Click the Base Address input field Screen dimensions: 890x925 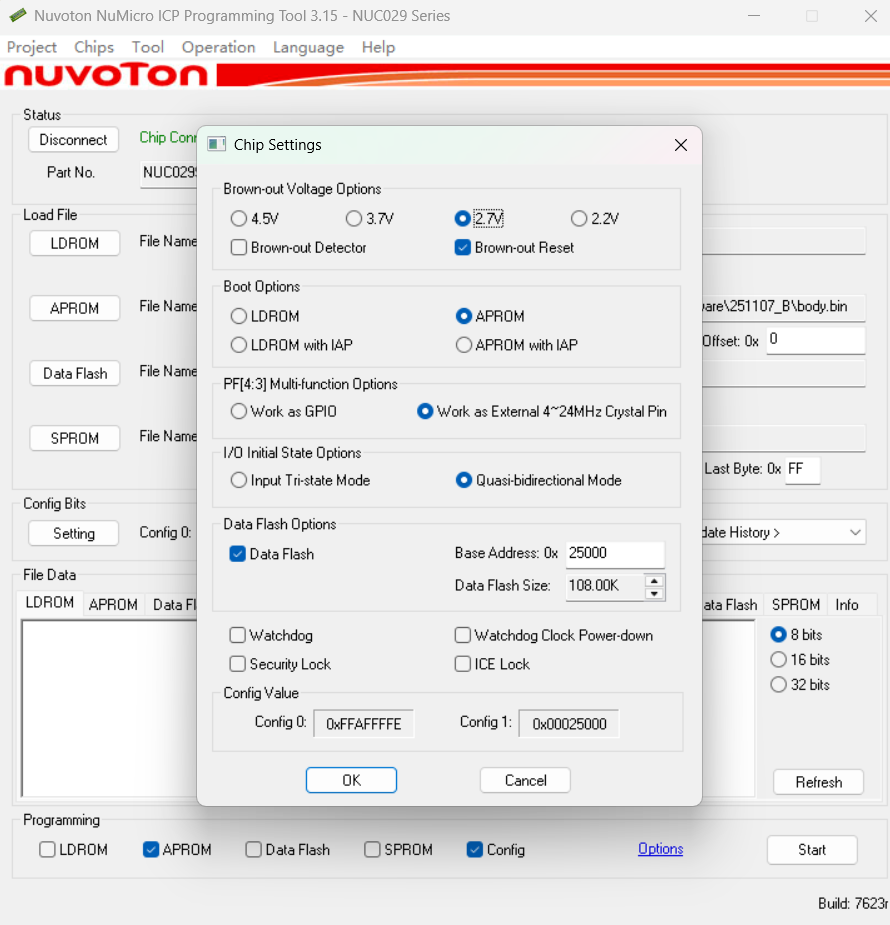coord(614,554)
